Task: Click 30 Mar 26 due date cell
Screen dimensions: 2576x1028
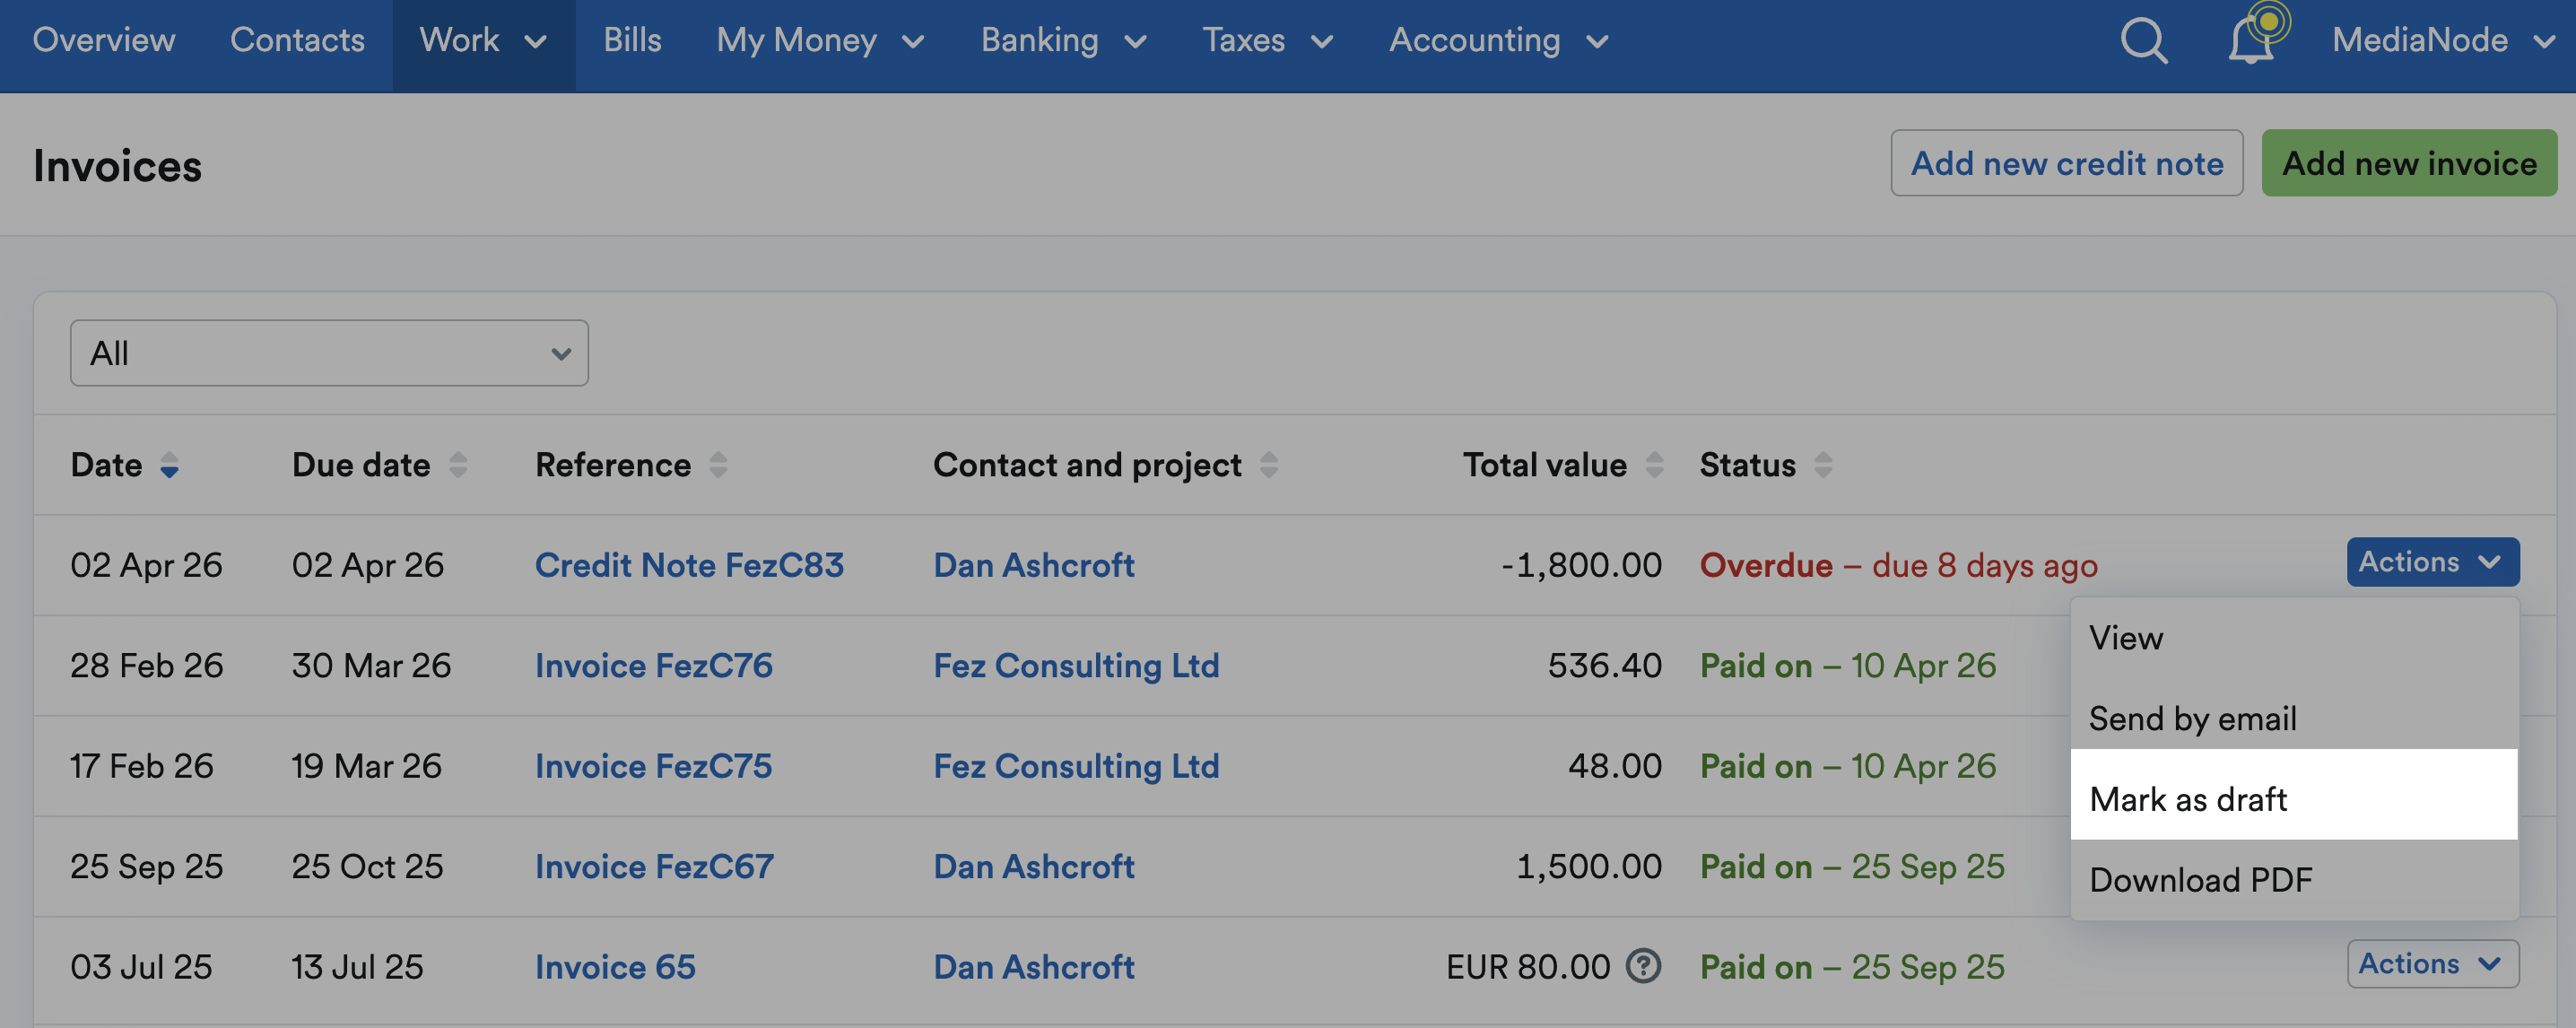Action: point(371,666)
